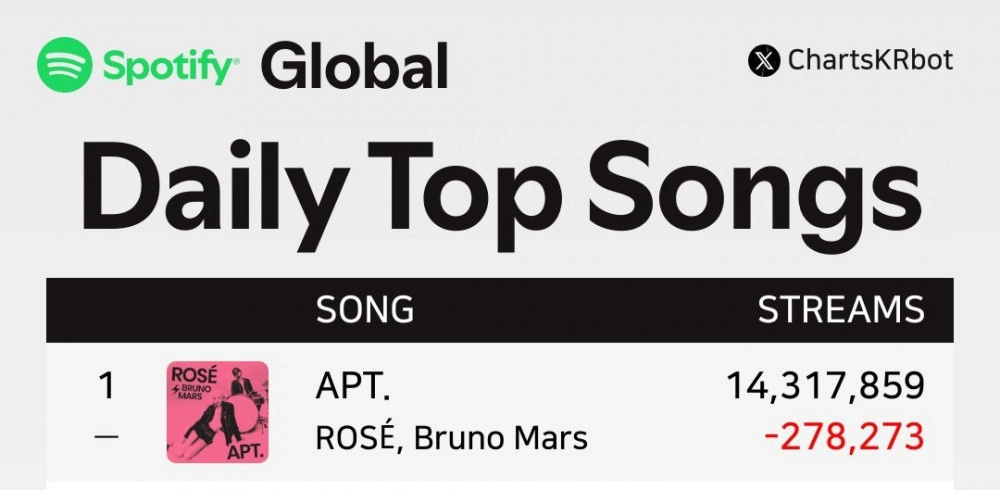Click artist names ROSÉ, Bruno Mars
The image size is (1000, 490).
pos(452,438)
